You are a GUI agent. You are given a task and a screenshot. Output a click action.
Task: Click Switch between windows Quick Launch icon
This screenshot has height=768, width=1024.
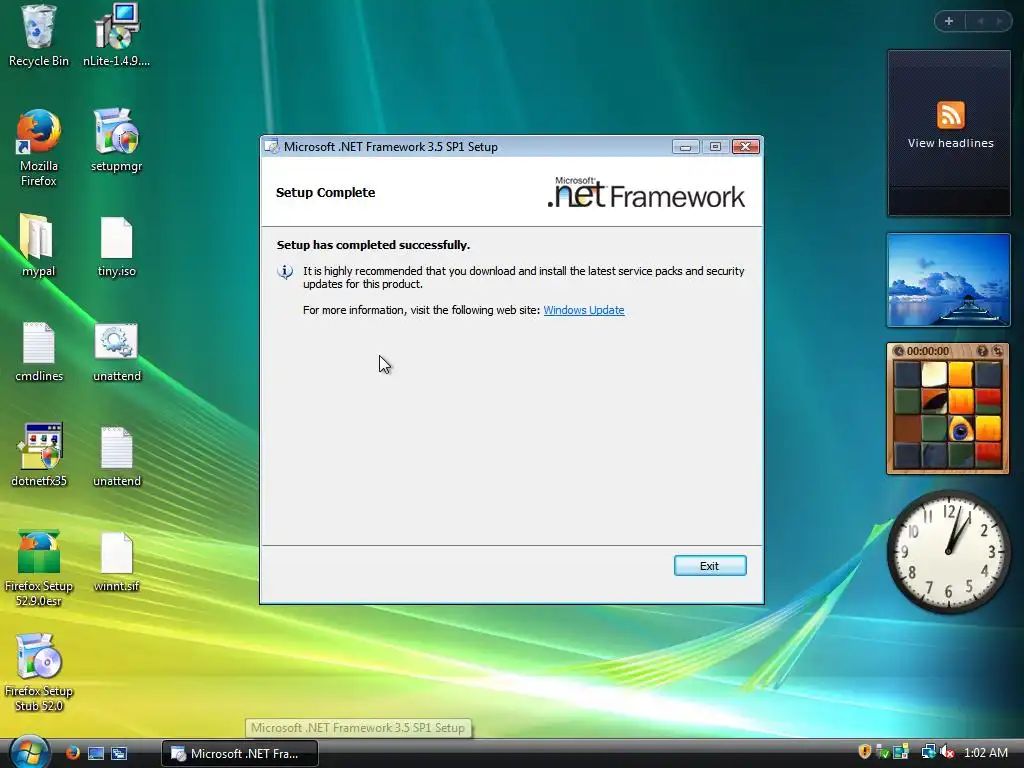tap(119, 753)
